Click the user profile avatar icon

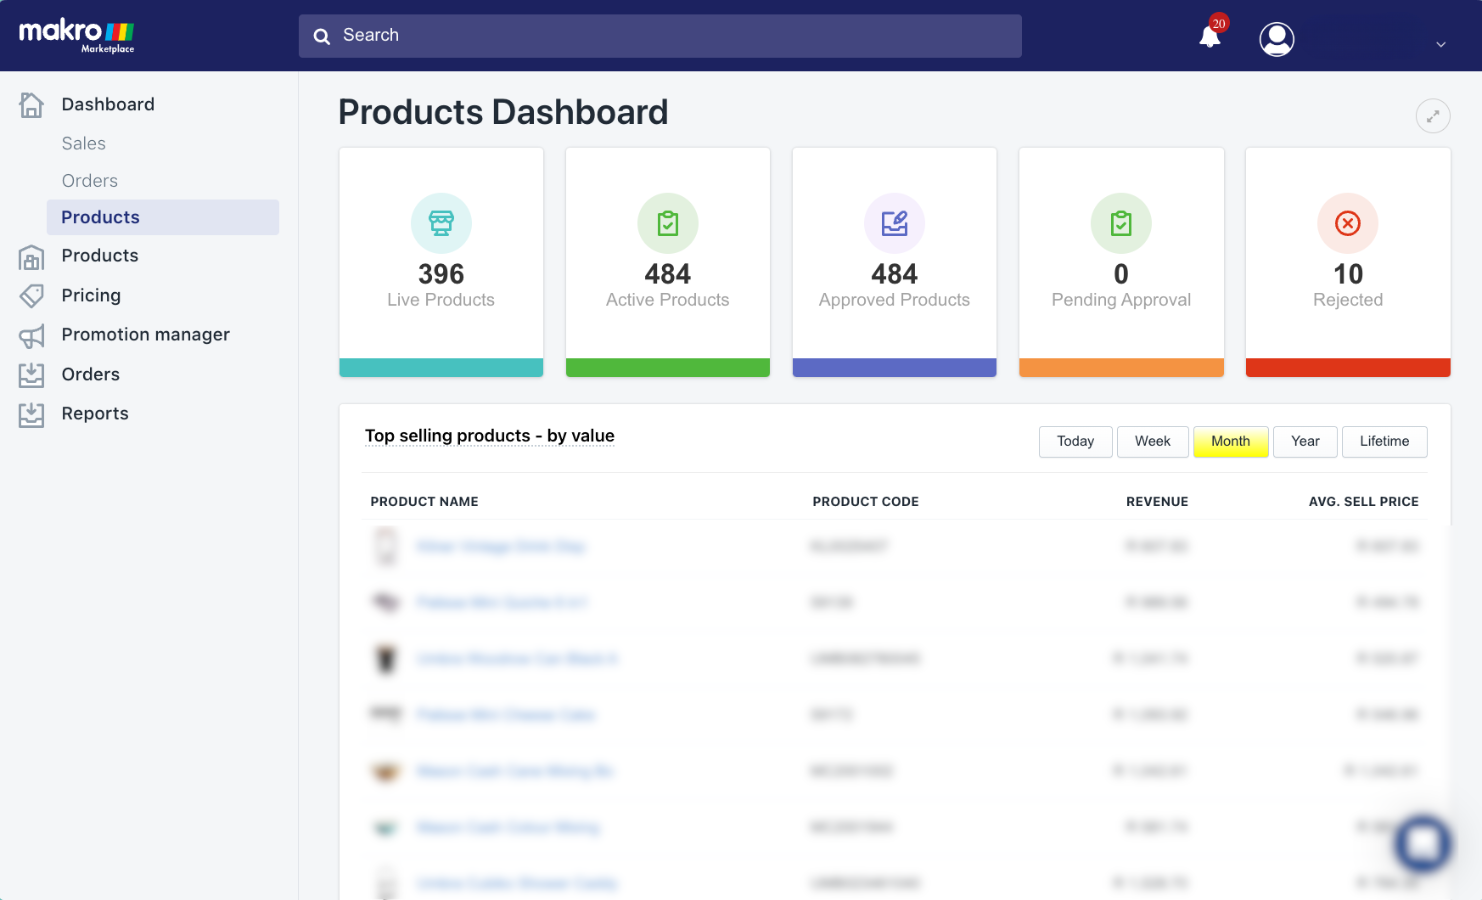tap(1277, 39)
